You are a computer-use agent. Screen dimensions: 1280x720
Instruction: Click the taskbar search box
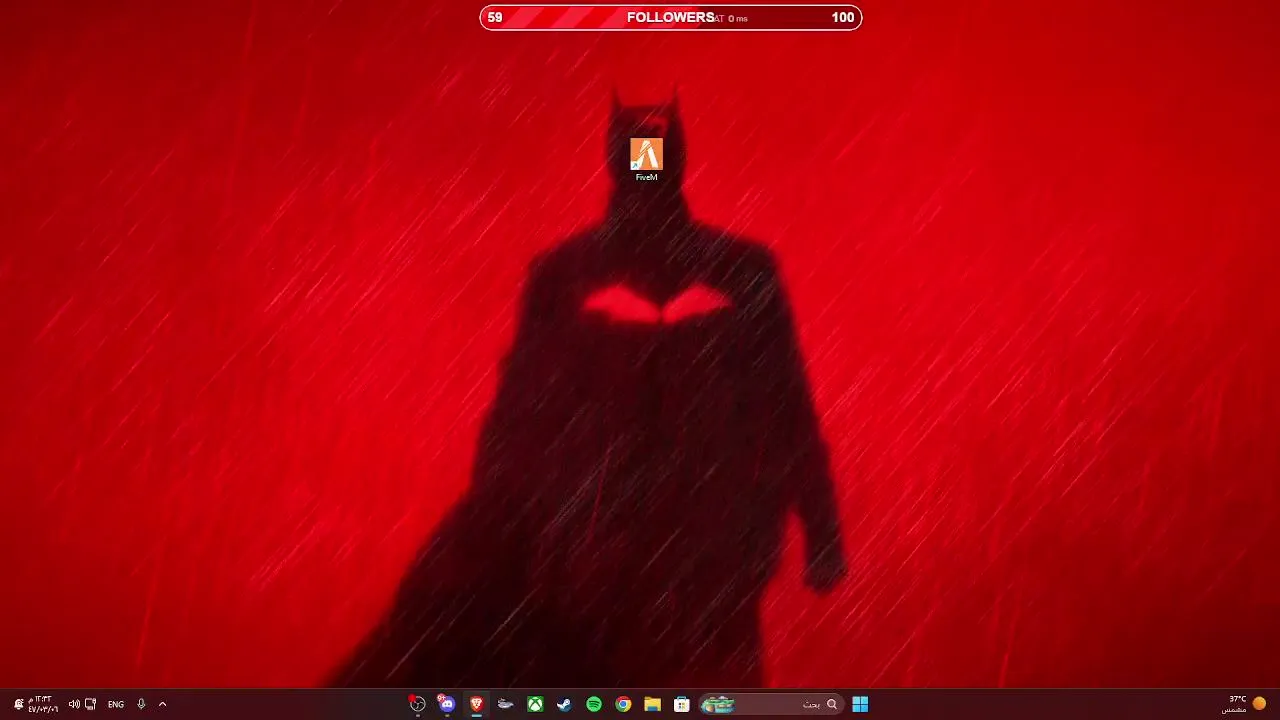point(770,704)
